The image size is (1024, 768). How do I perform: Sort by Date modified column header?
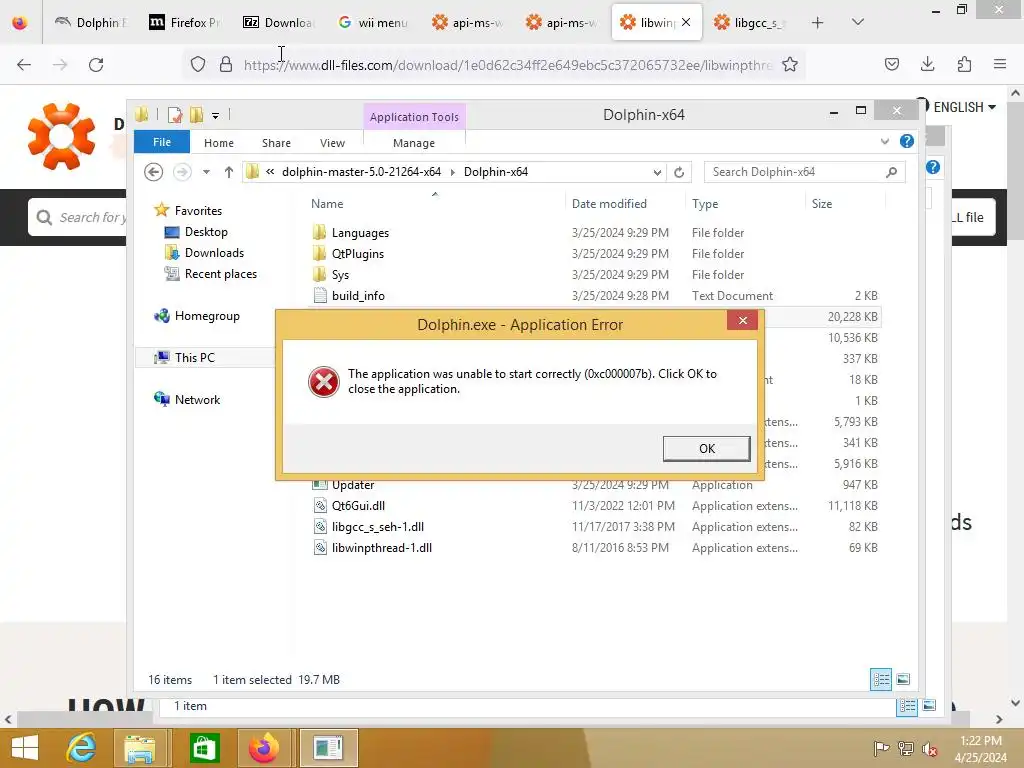point(609,204)
